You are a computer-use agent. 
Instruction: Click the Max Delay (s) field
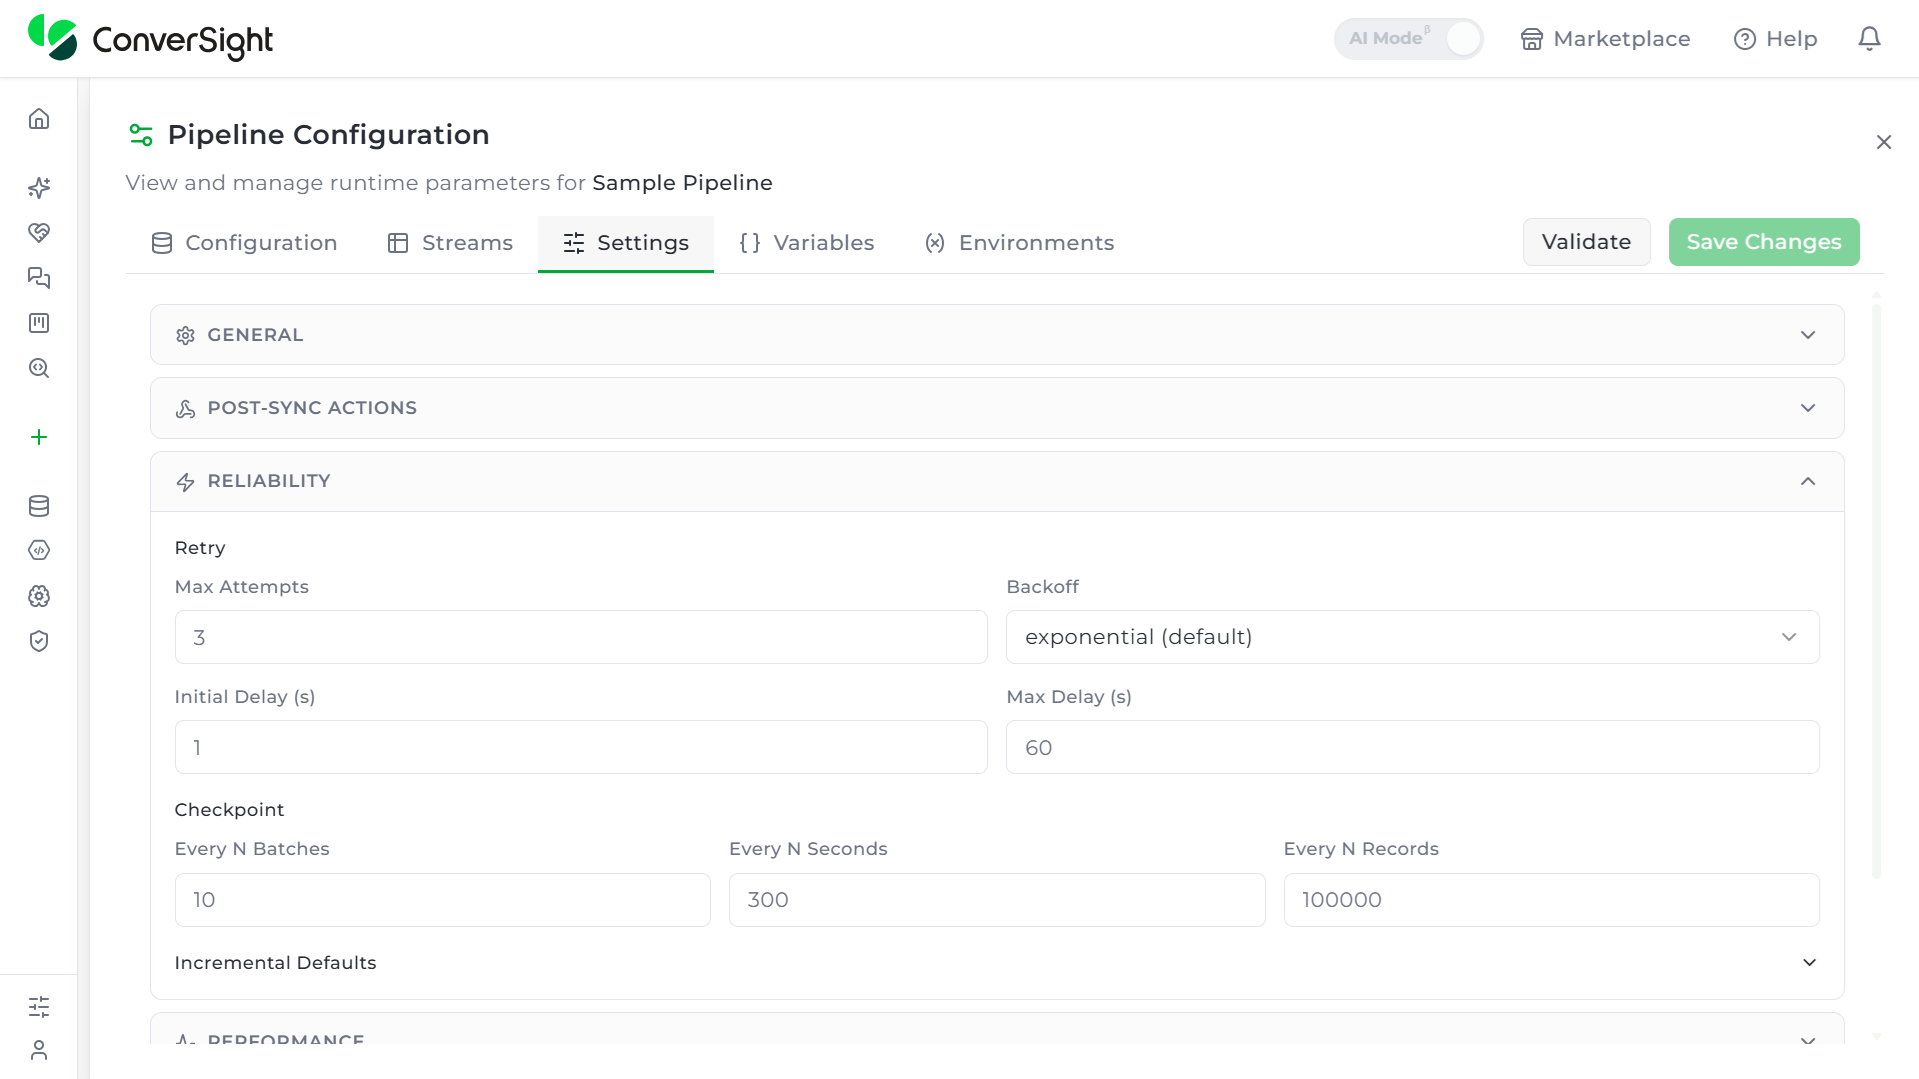(1412, 747)
